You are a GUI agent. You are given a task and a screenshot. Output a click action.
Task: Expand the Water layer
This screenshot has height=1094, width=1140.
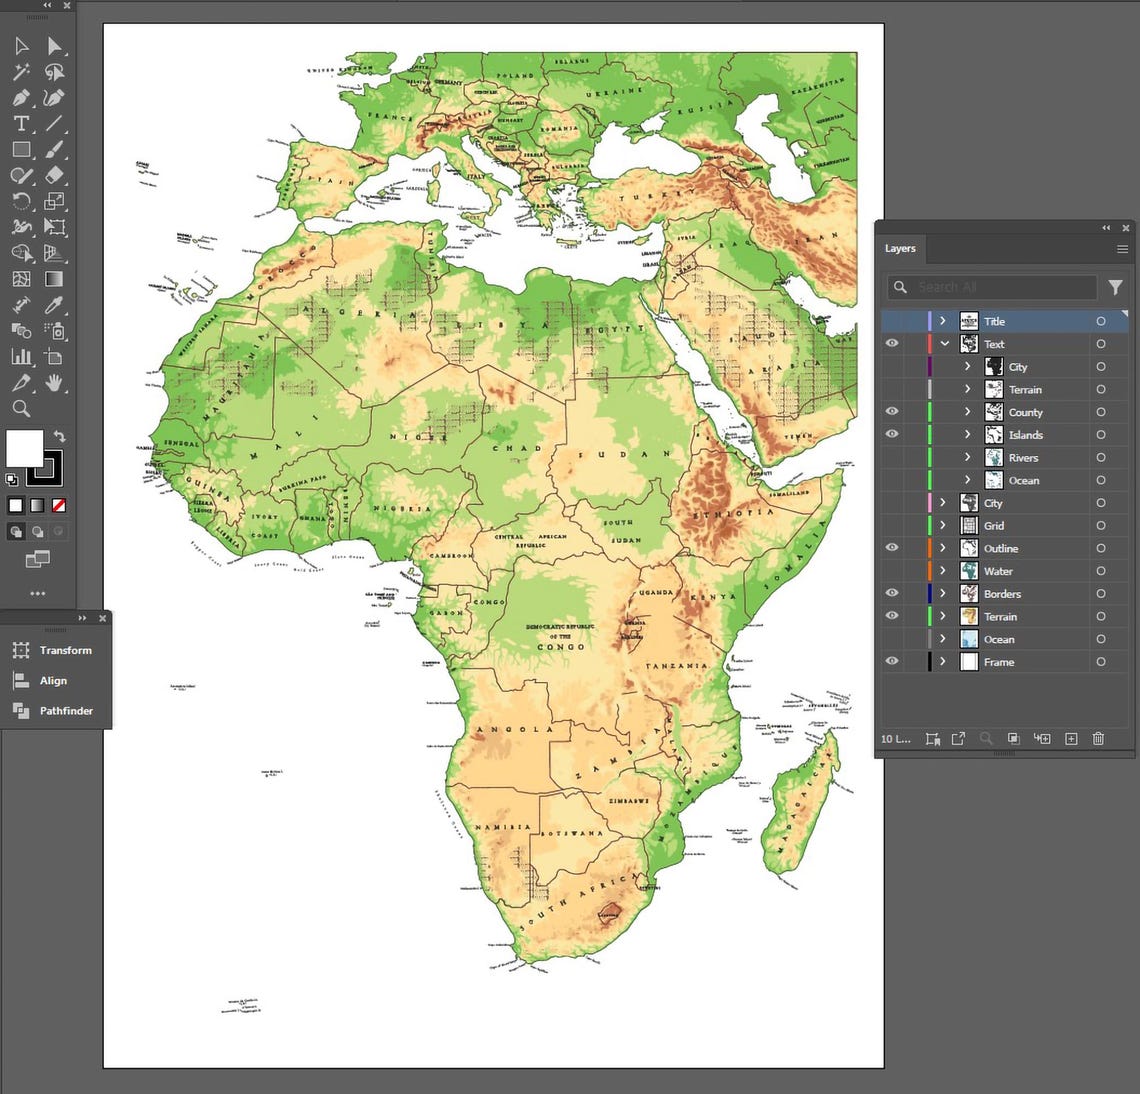click(943, 571)
